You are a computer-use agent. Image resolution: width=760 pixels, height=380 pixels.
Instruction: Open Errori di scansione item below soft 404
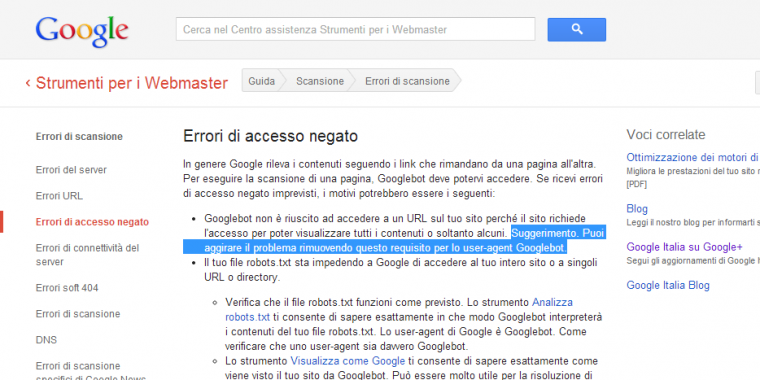(x=78, y=314)
